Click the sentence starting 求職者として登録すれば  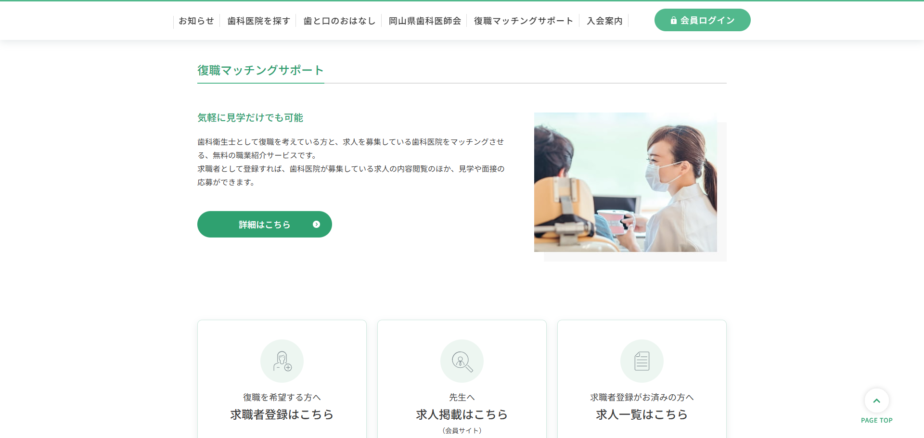click(x=351, y=176)
